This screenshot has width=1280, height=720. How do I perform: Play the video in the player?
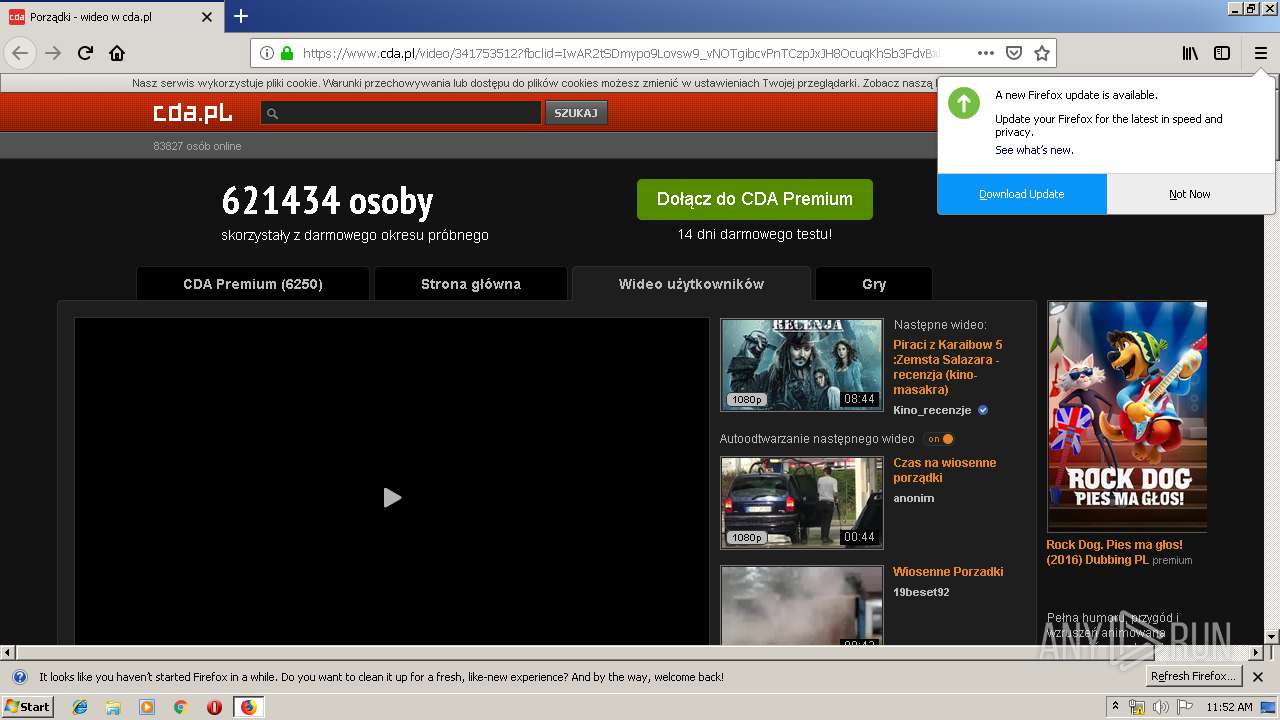tap(392, 497)
